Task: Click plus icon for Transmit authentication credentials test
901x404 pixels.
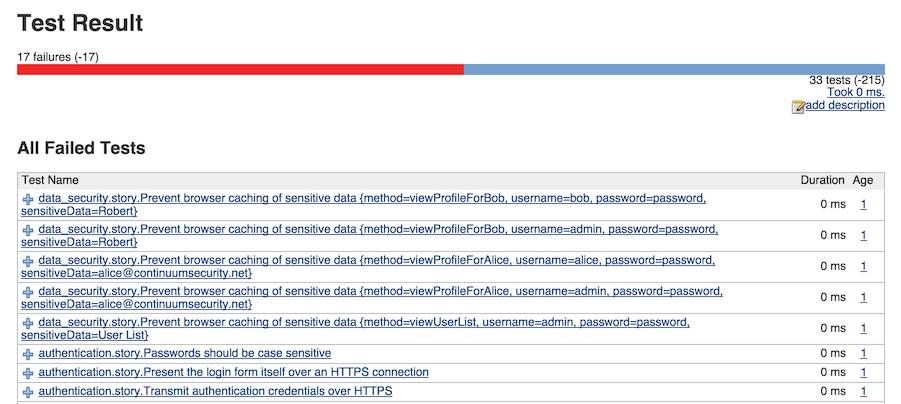Action: pyautogui.click(x=28, y=393)
